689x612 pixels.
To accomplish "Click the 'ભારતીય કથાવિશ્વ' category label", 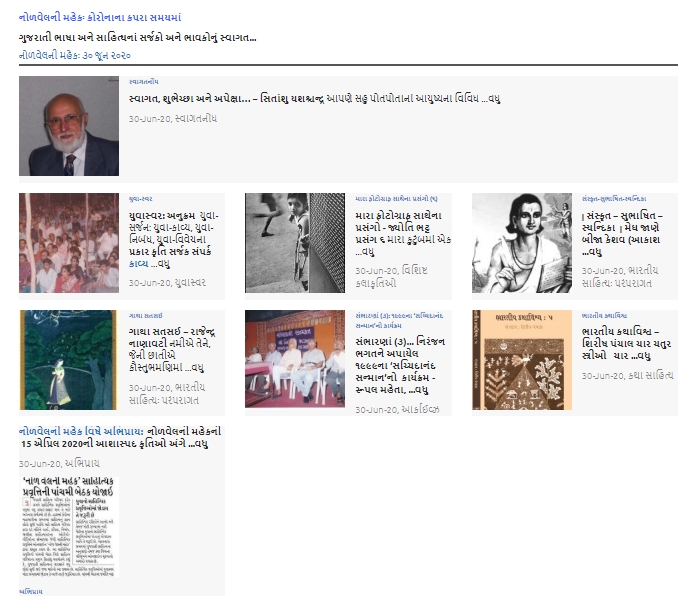I will pyautogui.click(x=604, y=315).
